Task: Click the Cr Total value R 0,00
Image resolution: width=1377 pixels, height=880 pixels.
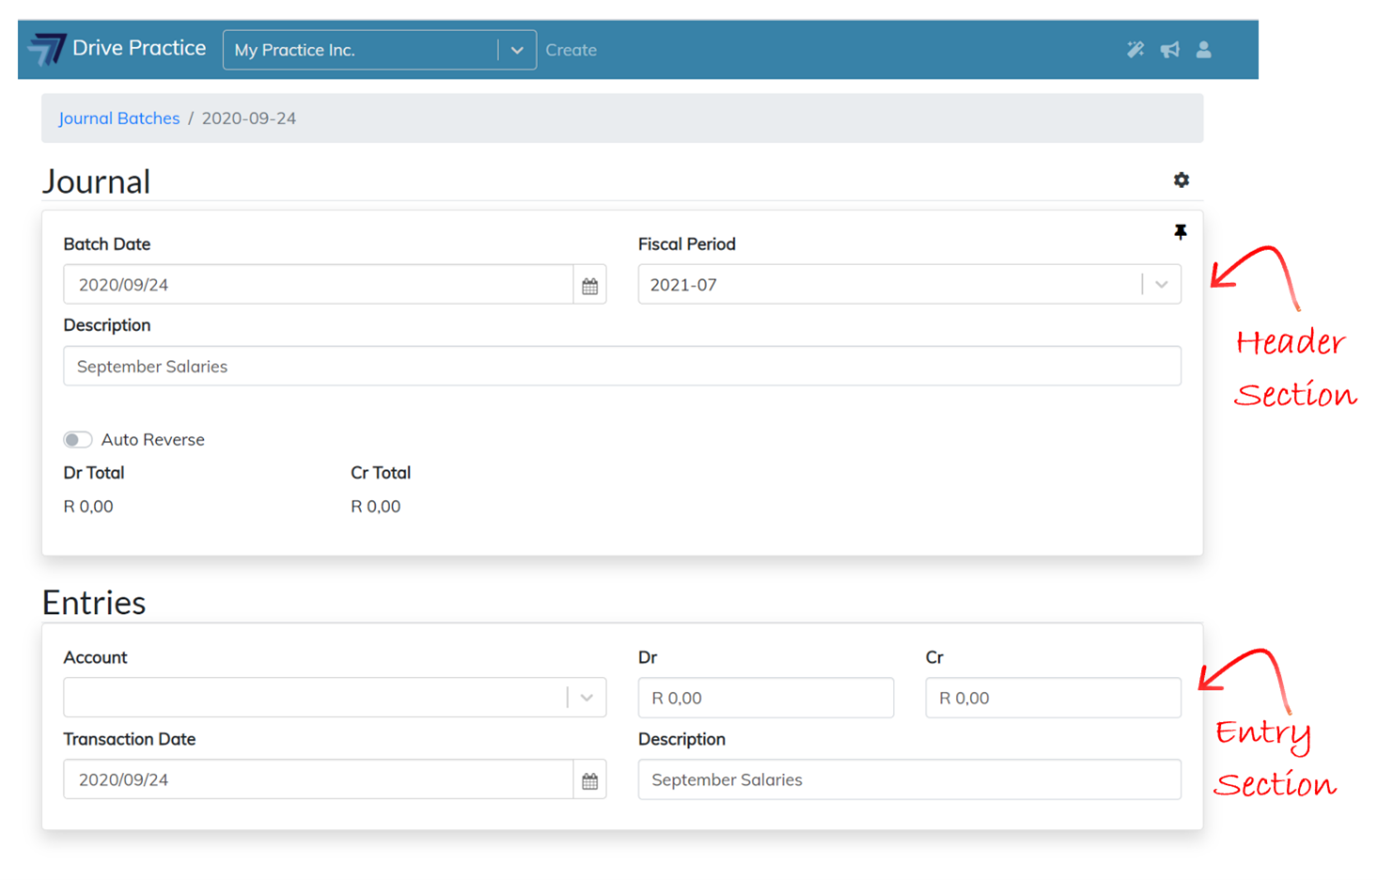Action: click(375, 507)
